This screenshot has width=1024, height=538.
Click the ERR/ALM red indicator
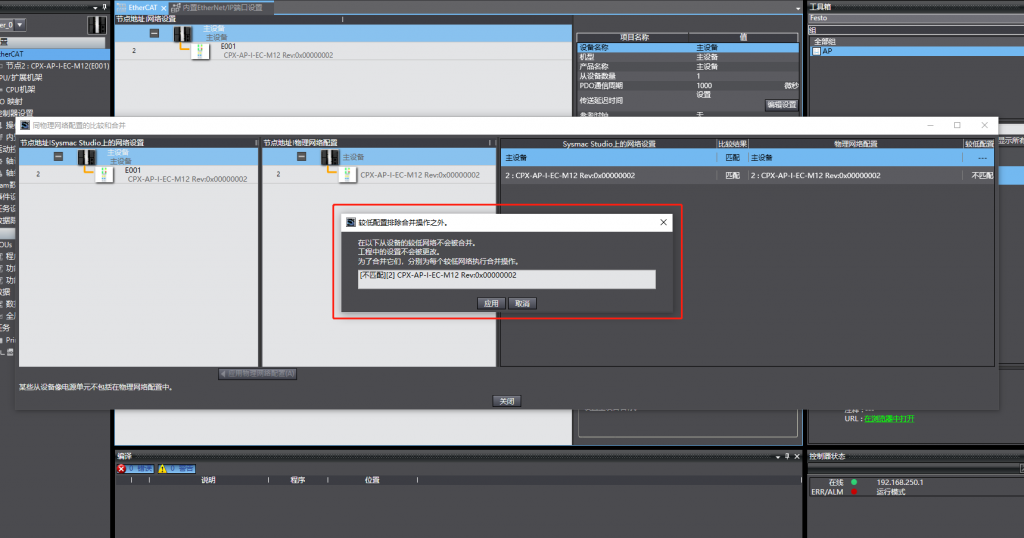854,492
